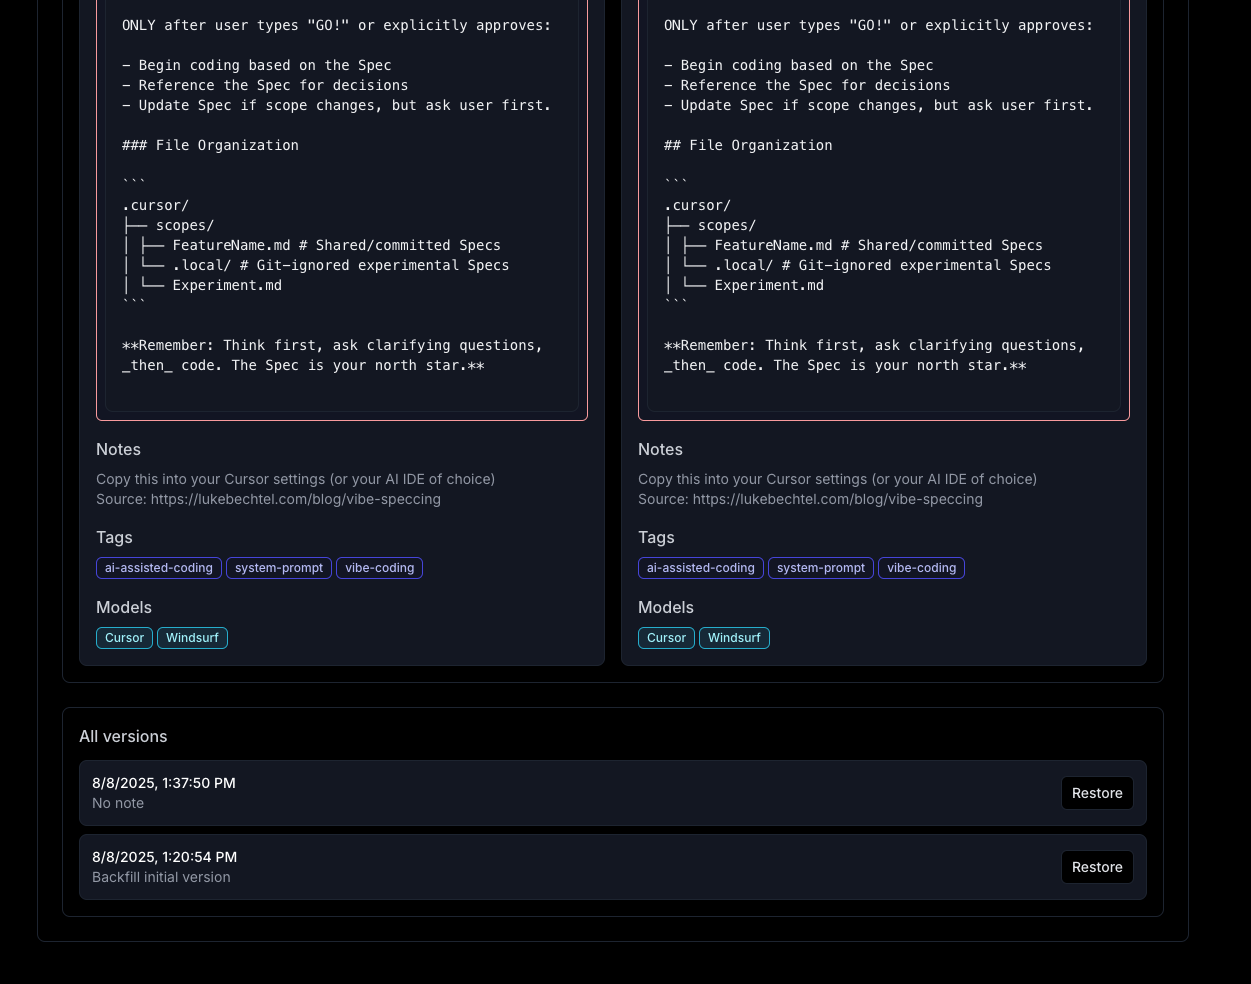Click the left panel 'Models' heading
Image resolution: width=1251 pixels, height=984 pixels.
click(x=124, y=607)
